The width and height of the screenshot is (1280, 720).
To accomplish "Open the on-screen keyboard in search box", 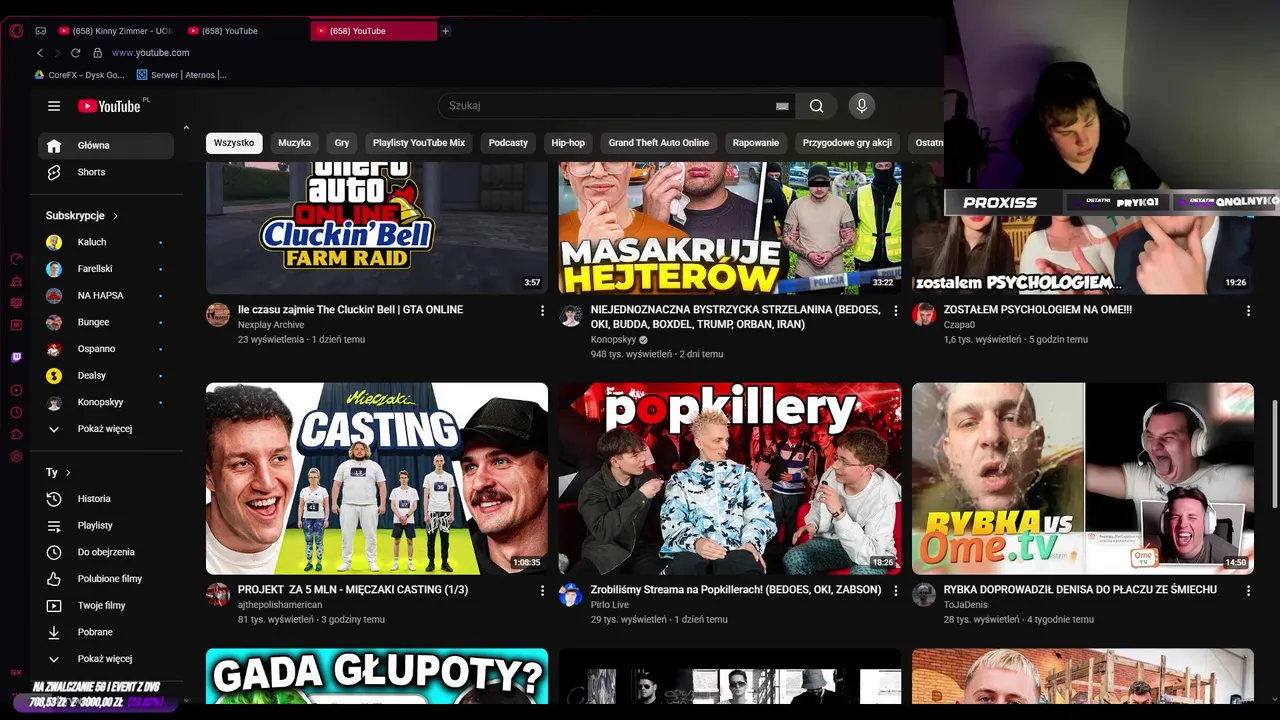I will tap(782, 106).
